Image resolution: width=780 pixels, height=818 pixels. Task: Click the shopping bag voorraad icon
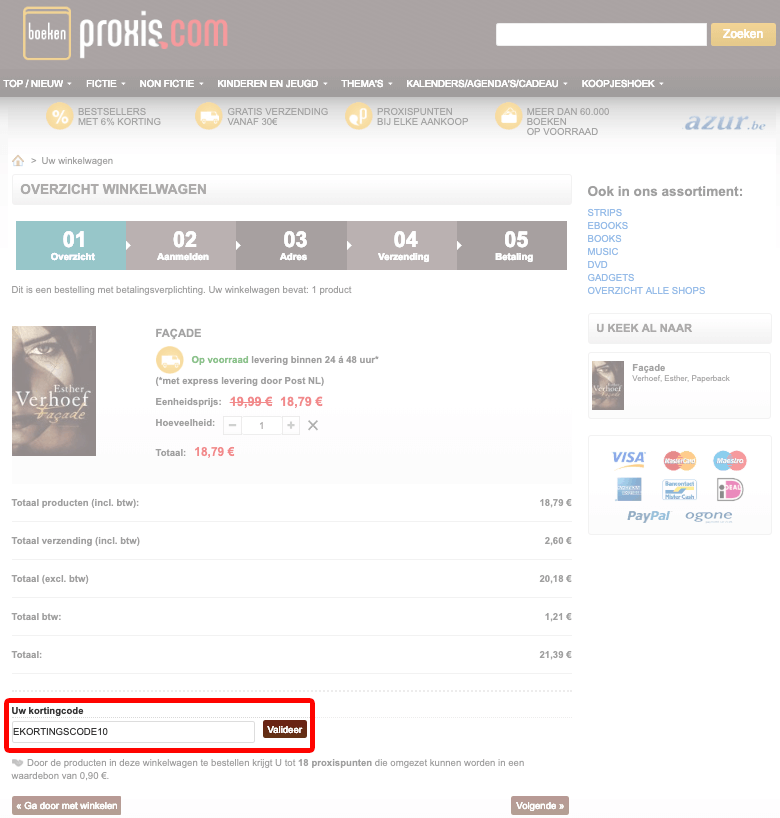coord(508,116)
